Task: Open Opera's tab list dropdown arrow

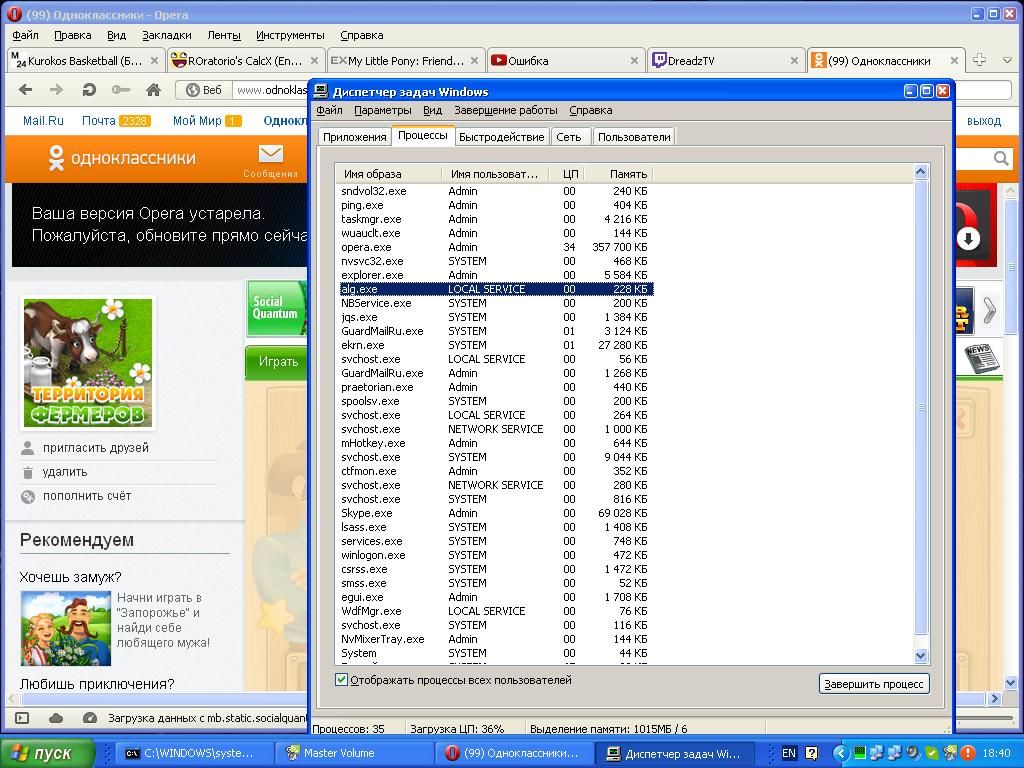Action: [x=1007, y=60]
